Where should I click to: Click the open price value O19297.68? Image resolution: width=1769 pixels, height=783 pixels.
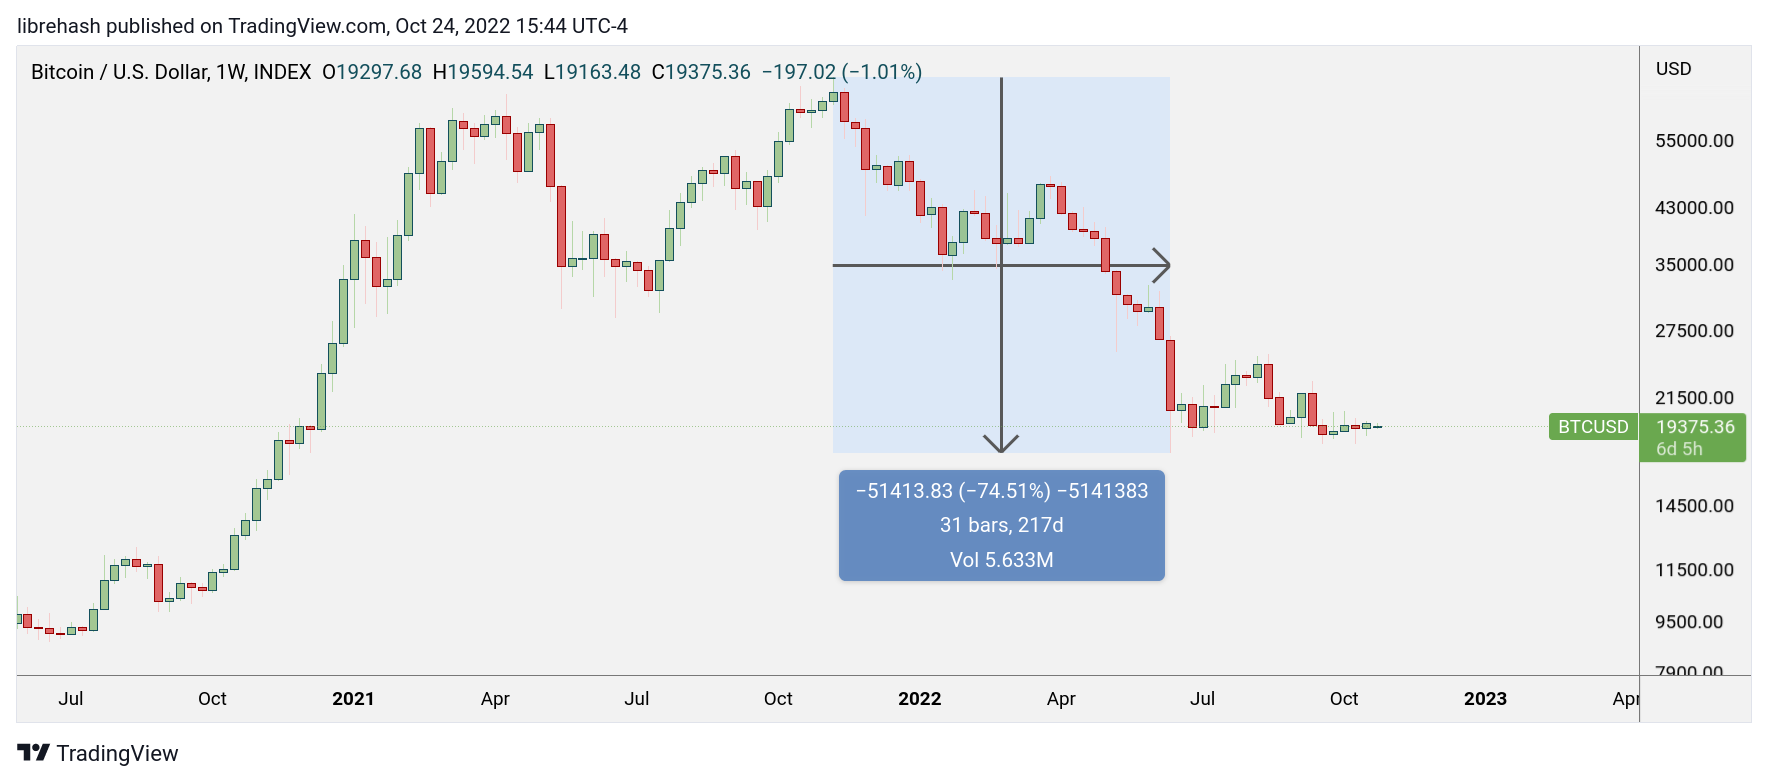372,72
